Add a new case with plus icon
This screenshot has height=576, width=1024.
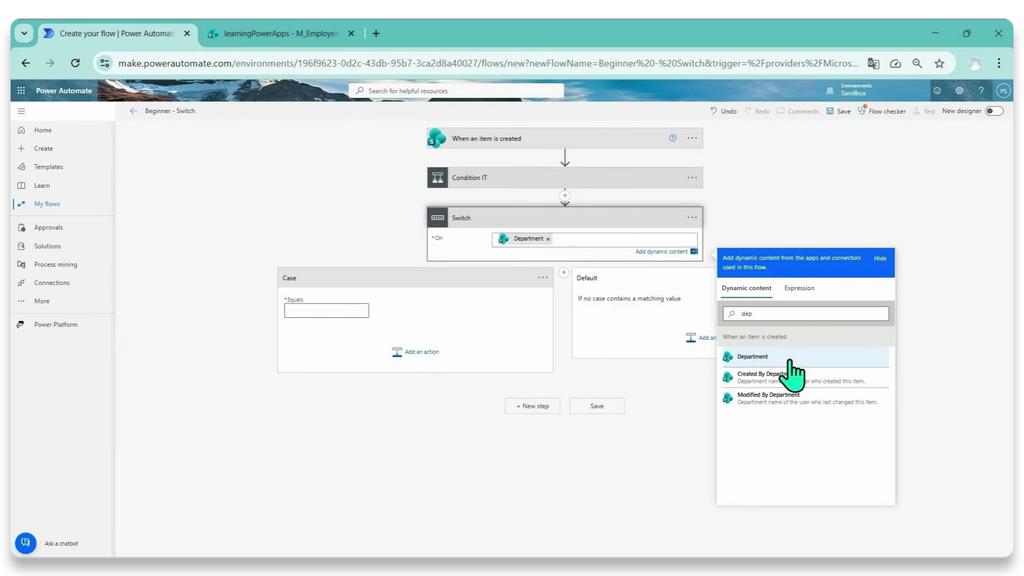tap(564, 272)
